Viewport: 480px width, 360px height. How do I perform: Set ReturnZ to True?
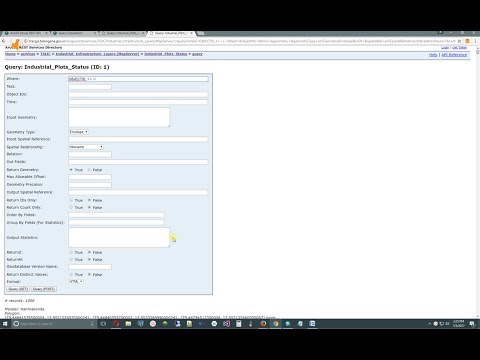point(71,252)
